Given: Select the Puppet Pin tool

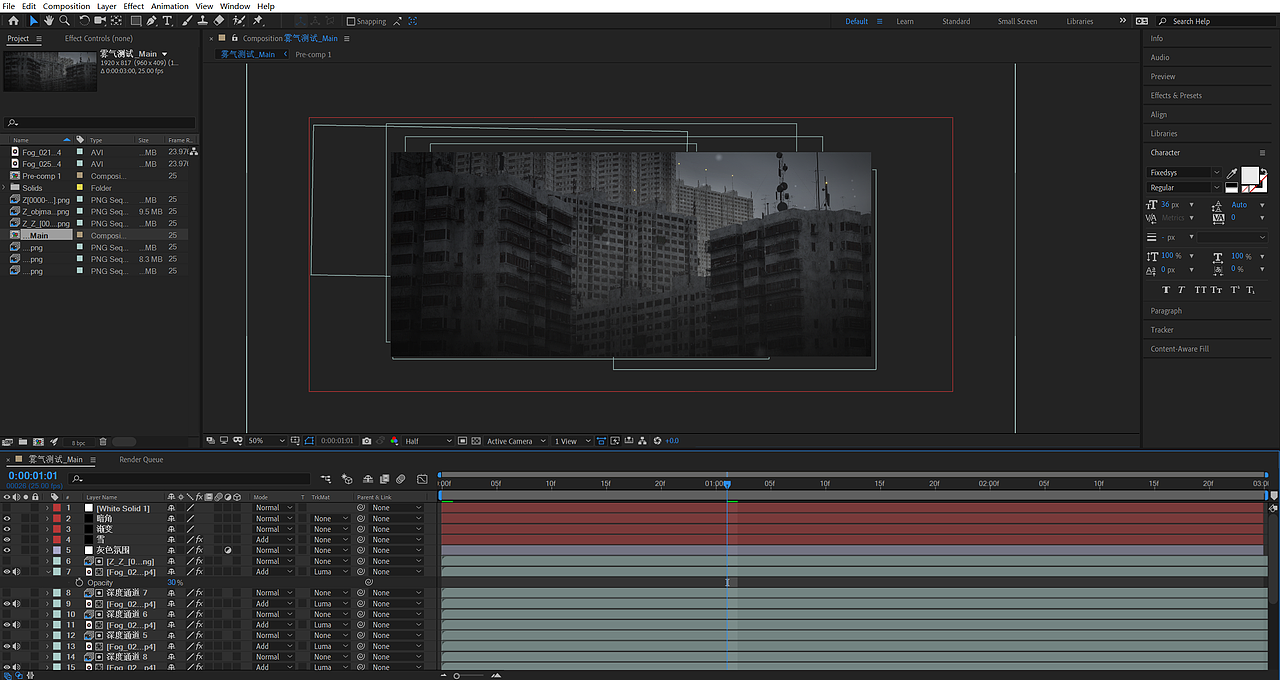Looking at the screenshot, I should click(x=258, y=20).
